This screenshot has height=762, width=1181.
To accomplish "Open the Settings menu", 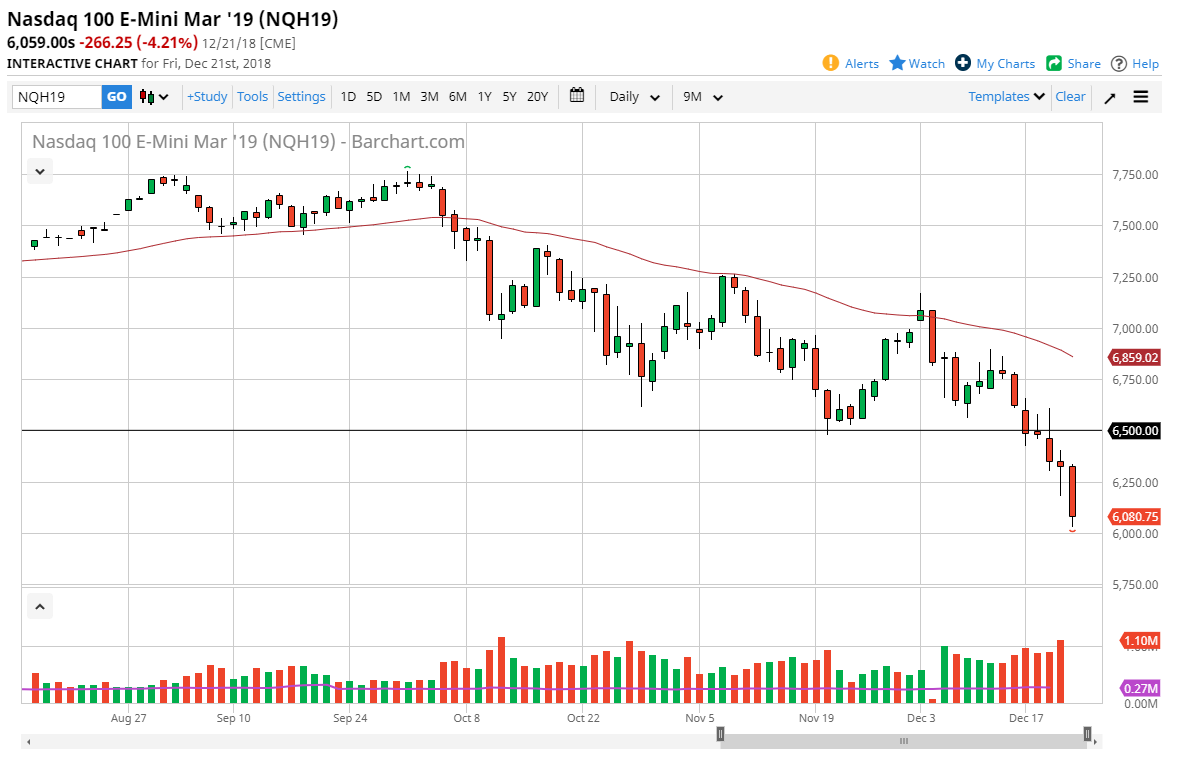I will click(x=301, y=96).
